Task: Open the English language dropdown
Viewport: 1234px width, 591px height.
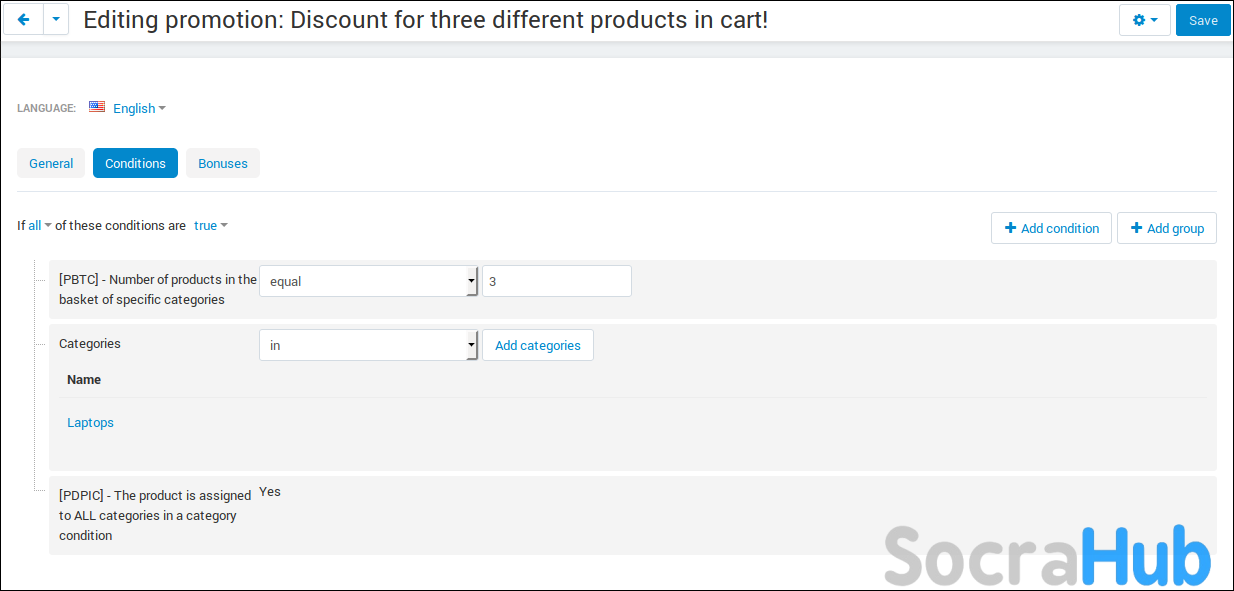Action: point(139,108)
